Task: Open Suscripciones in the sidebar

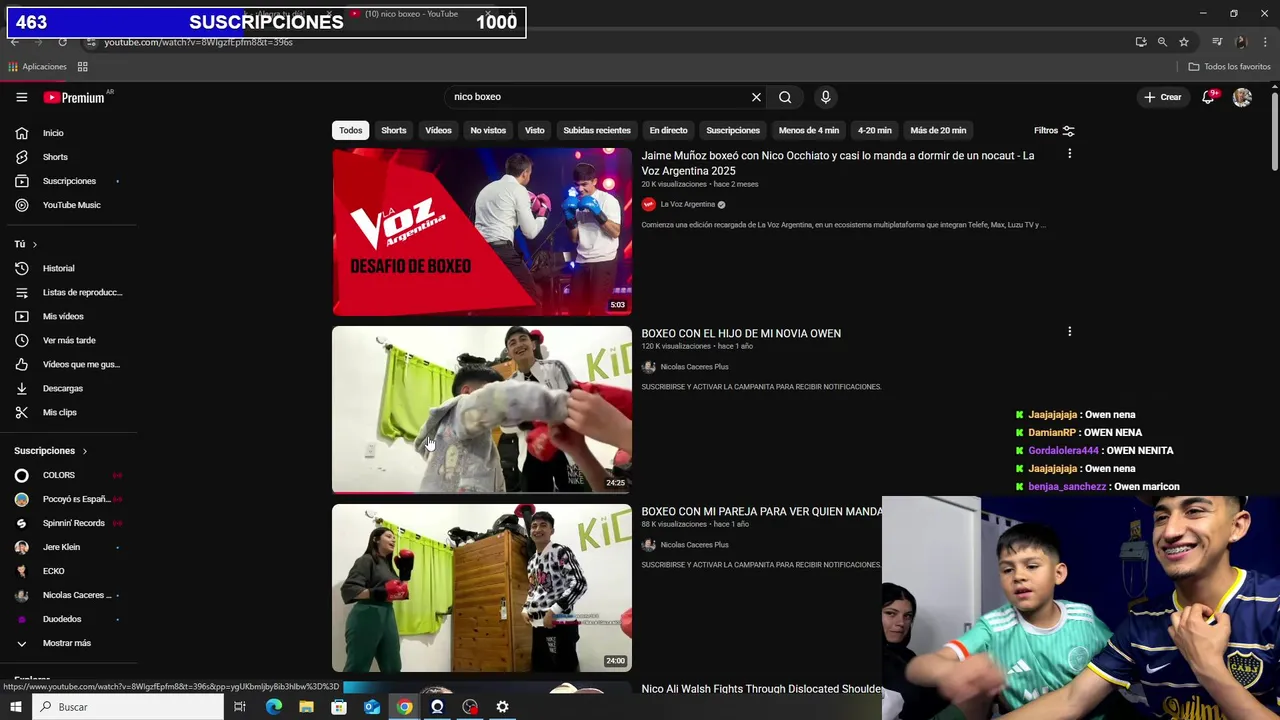Action: 67,181
